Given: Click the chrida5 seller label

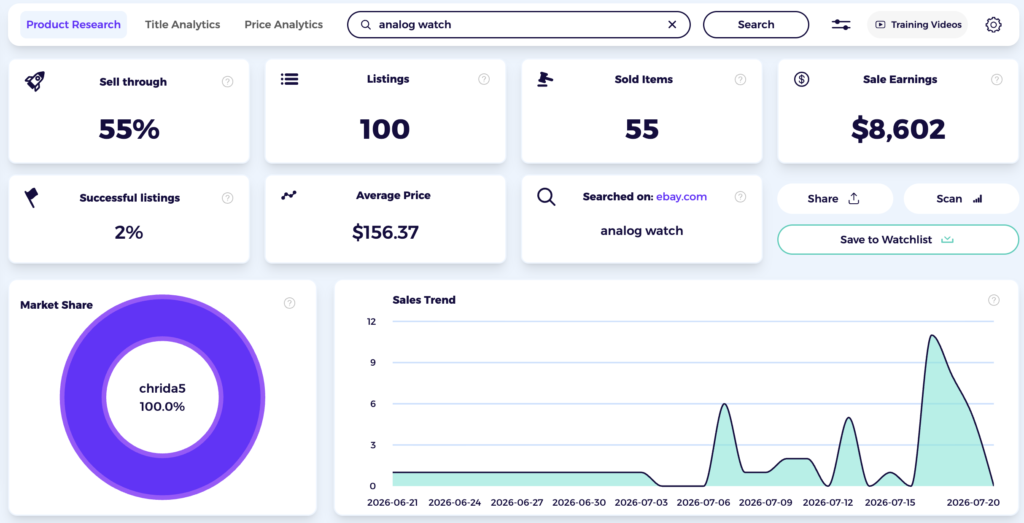Looking at the screenshot, I should point(162,388).
